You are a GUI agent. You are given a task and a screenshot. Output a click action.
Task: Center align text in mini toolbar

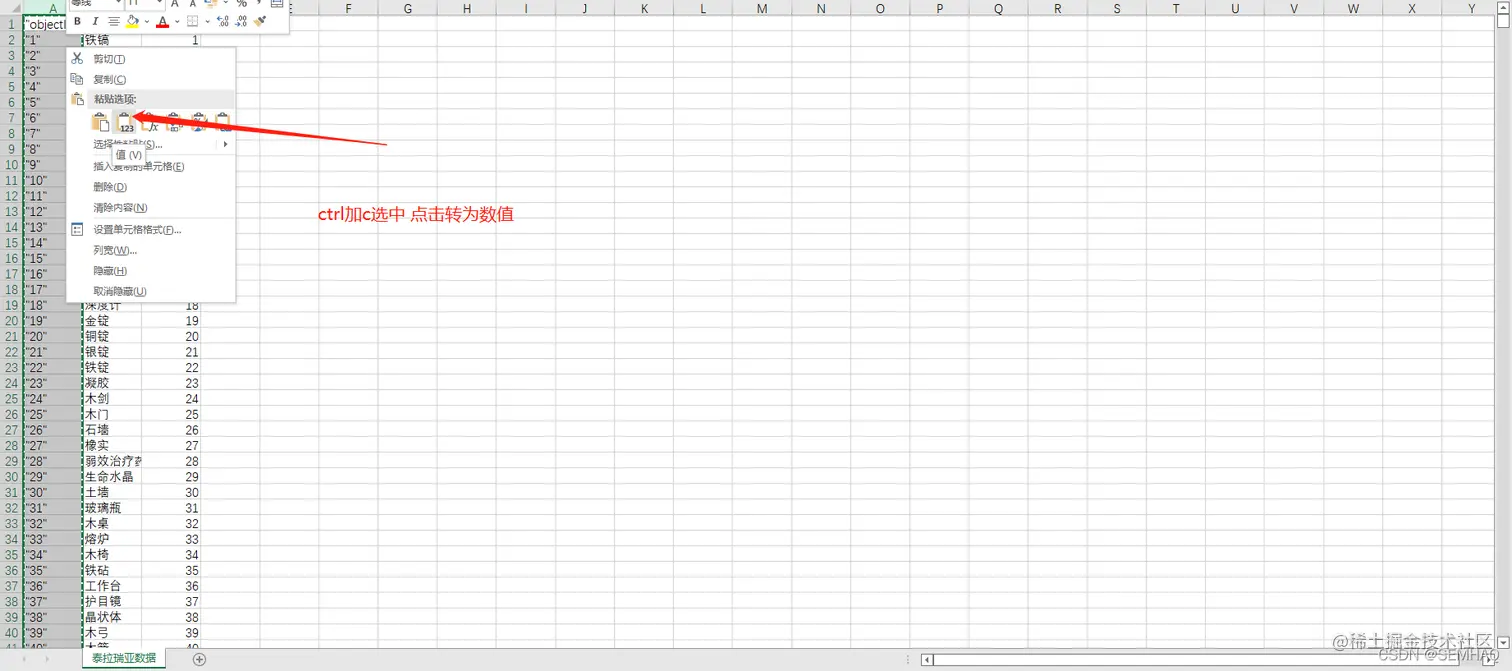point(113,21)
